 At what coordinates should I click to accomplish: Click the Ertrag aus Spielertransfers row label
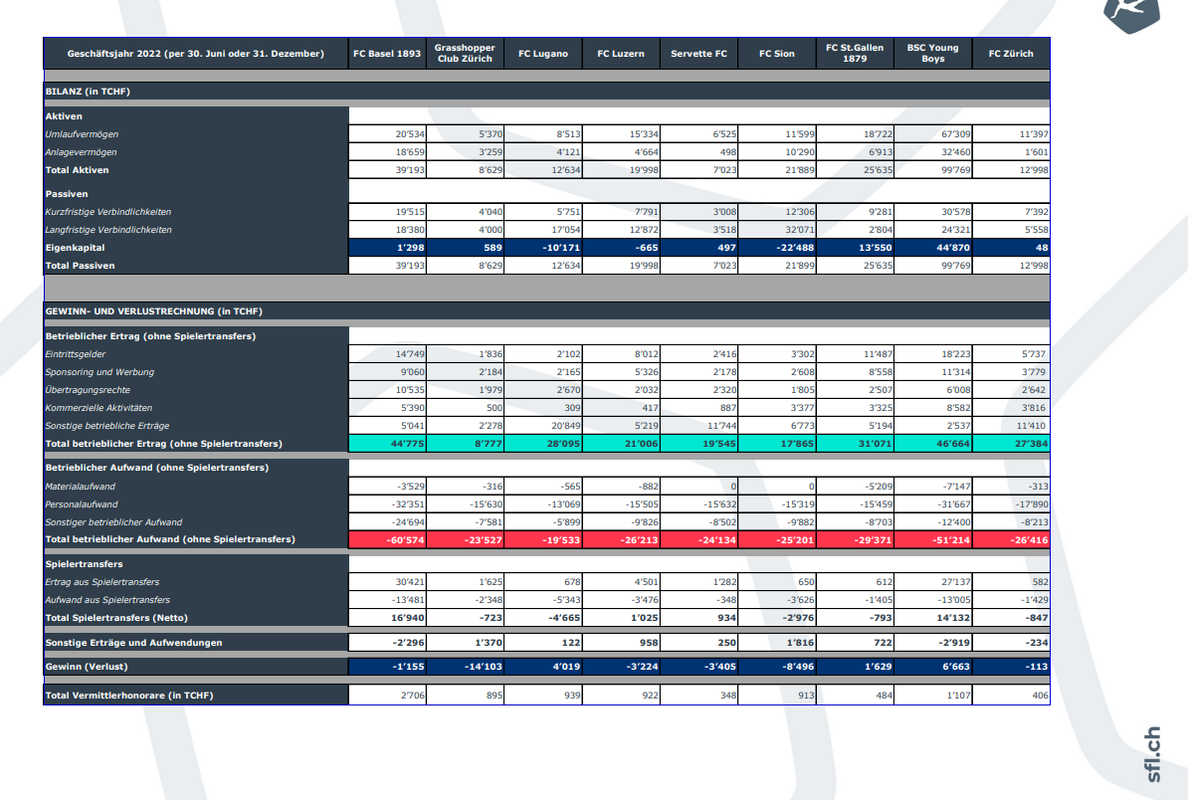(x=102, y=583)
